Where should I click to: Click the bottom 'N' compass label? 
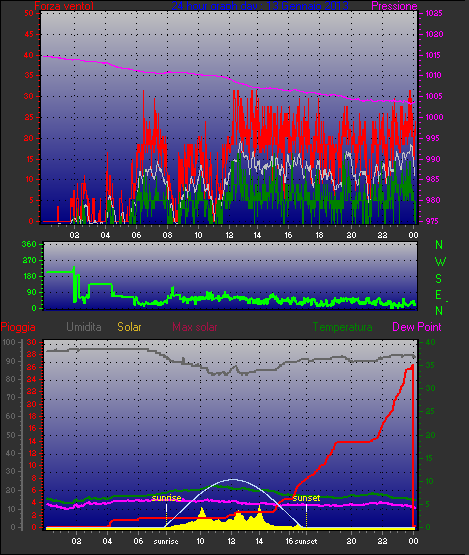439,311
